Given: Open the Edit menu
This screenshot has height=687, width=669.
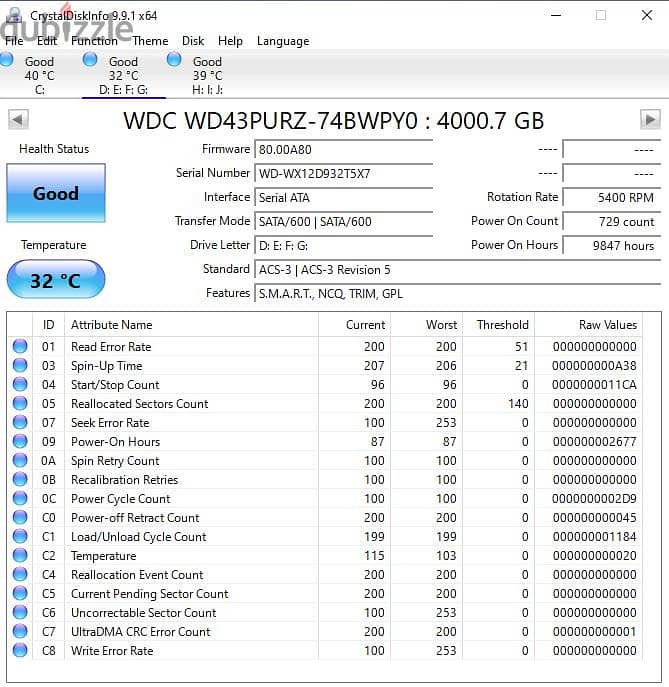Looking at the screenshot, I should (x=47, y=41).
